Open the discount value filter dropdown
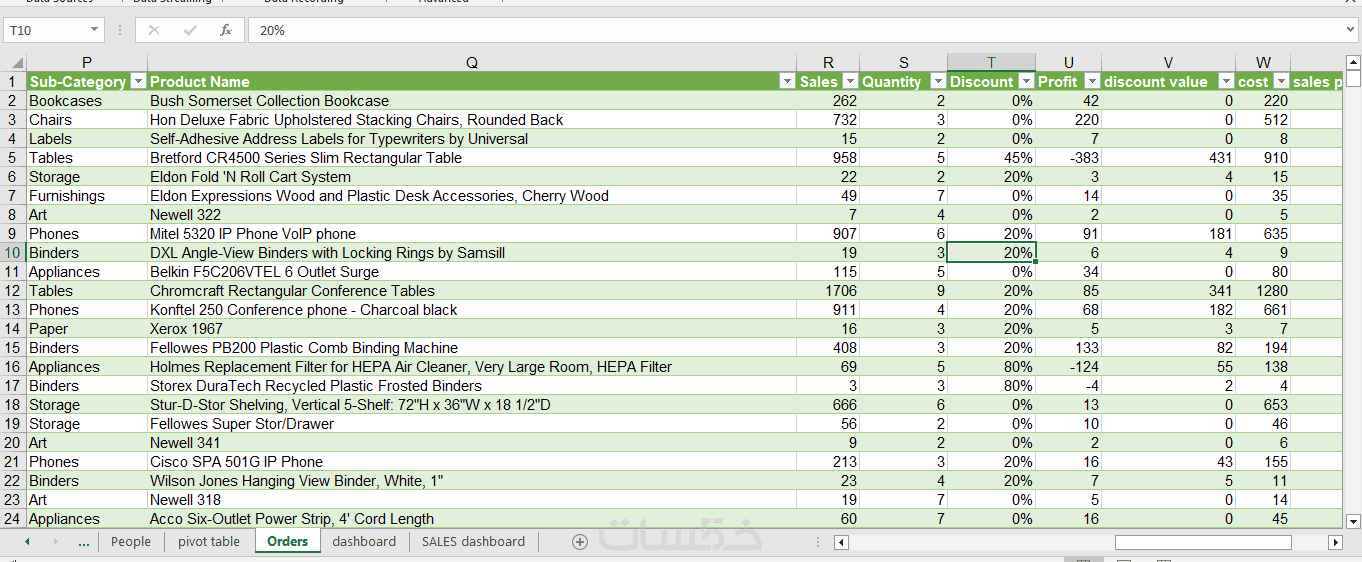The image size is (1362, 562). (1226, 82)
